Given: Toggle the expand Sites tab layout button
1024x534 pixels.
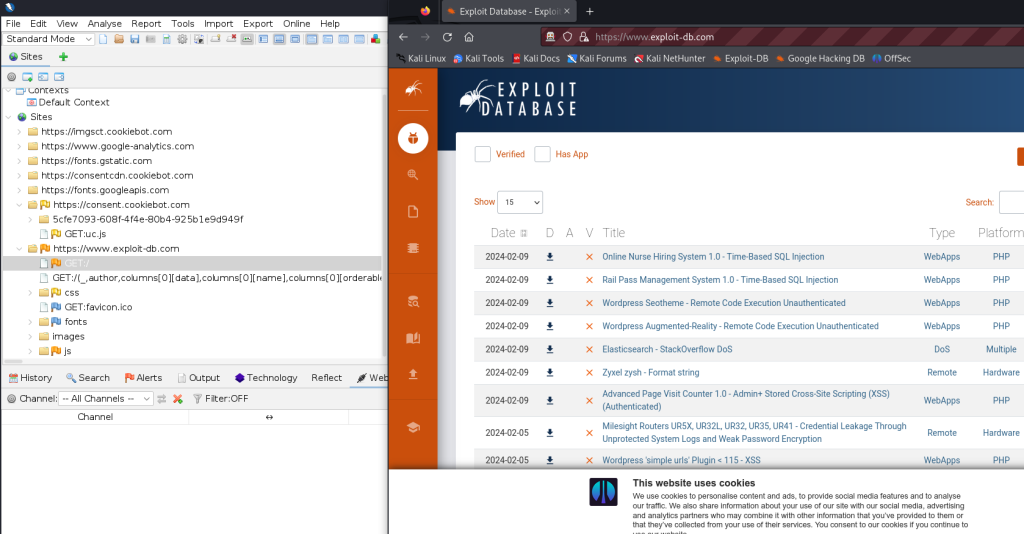Looking at the screenshot, I should [x=263, y=39].
